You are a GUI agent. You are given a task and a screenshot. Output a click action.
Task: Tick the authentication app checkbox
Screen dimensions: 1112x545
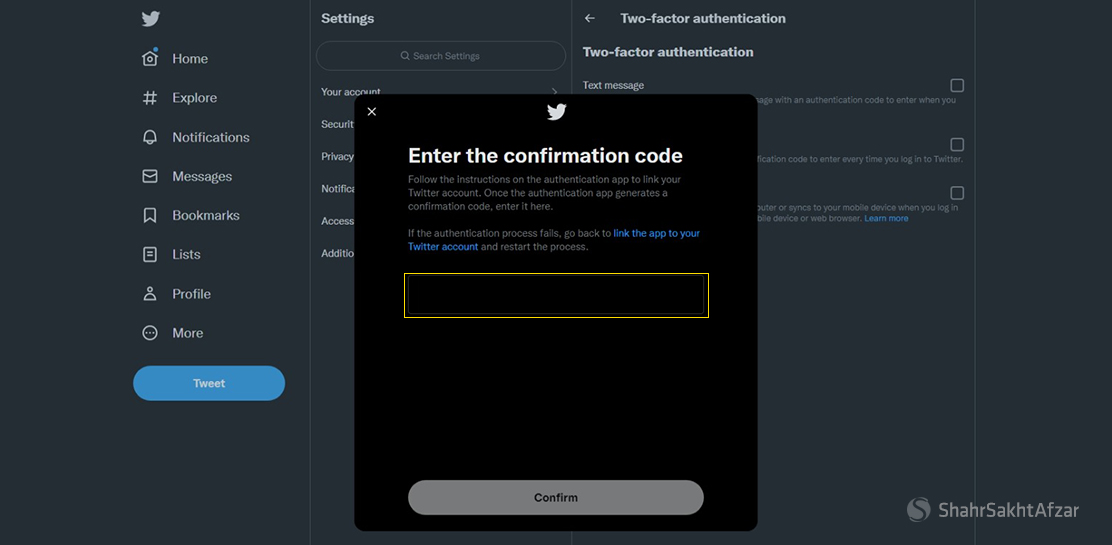pyautogui.click(x=957, y=145)
